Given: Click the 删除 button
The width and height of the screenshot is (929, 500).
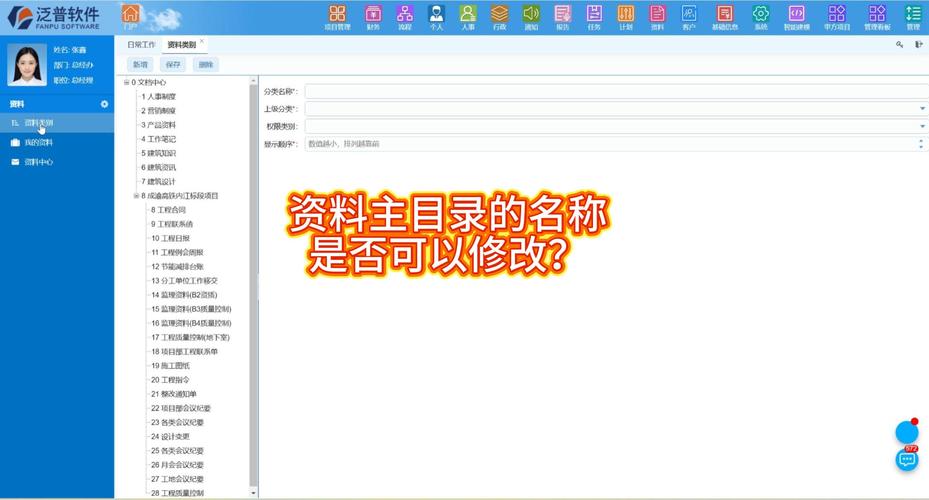Looking at the screenshot, I should (x=206, y=65).
